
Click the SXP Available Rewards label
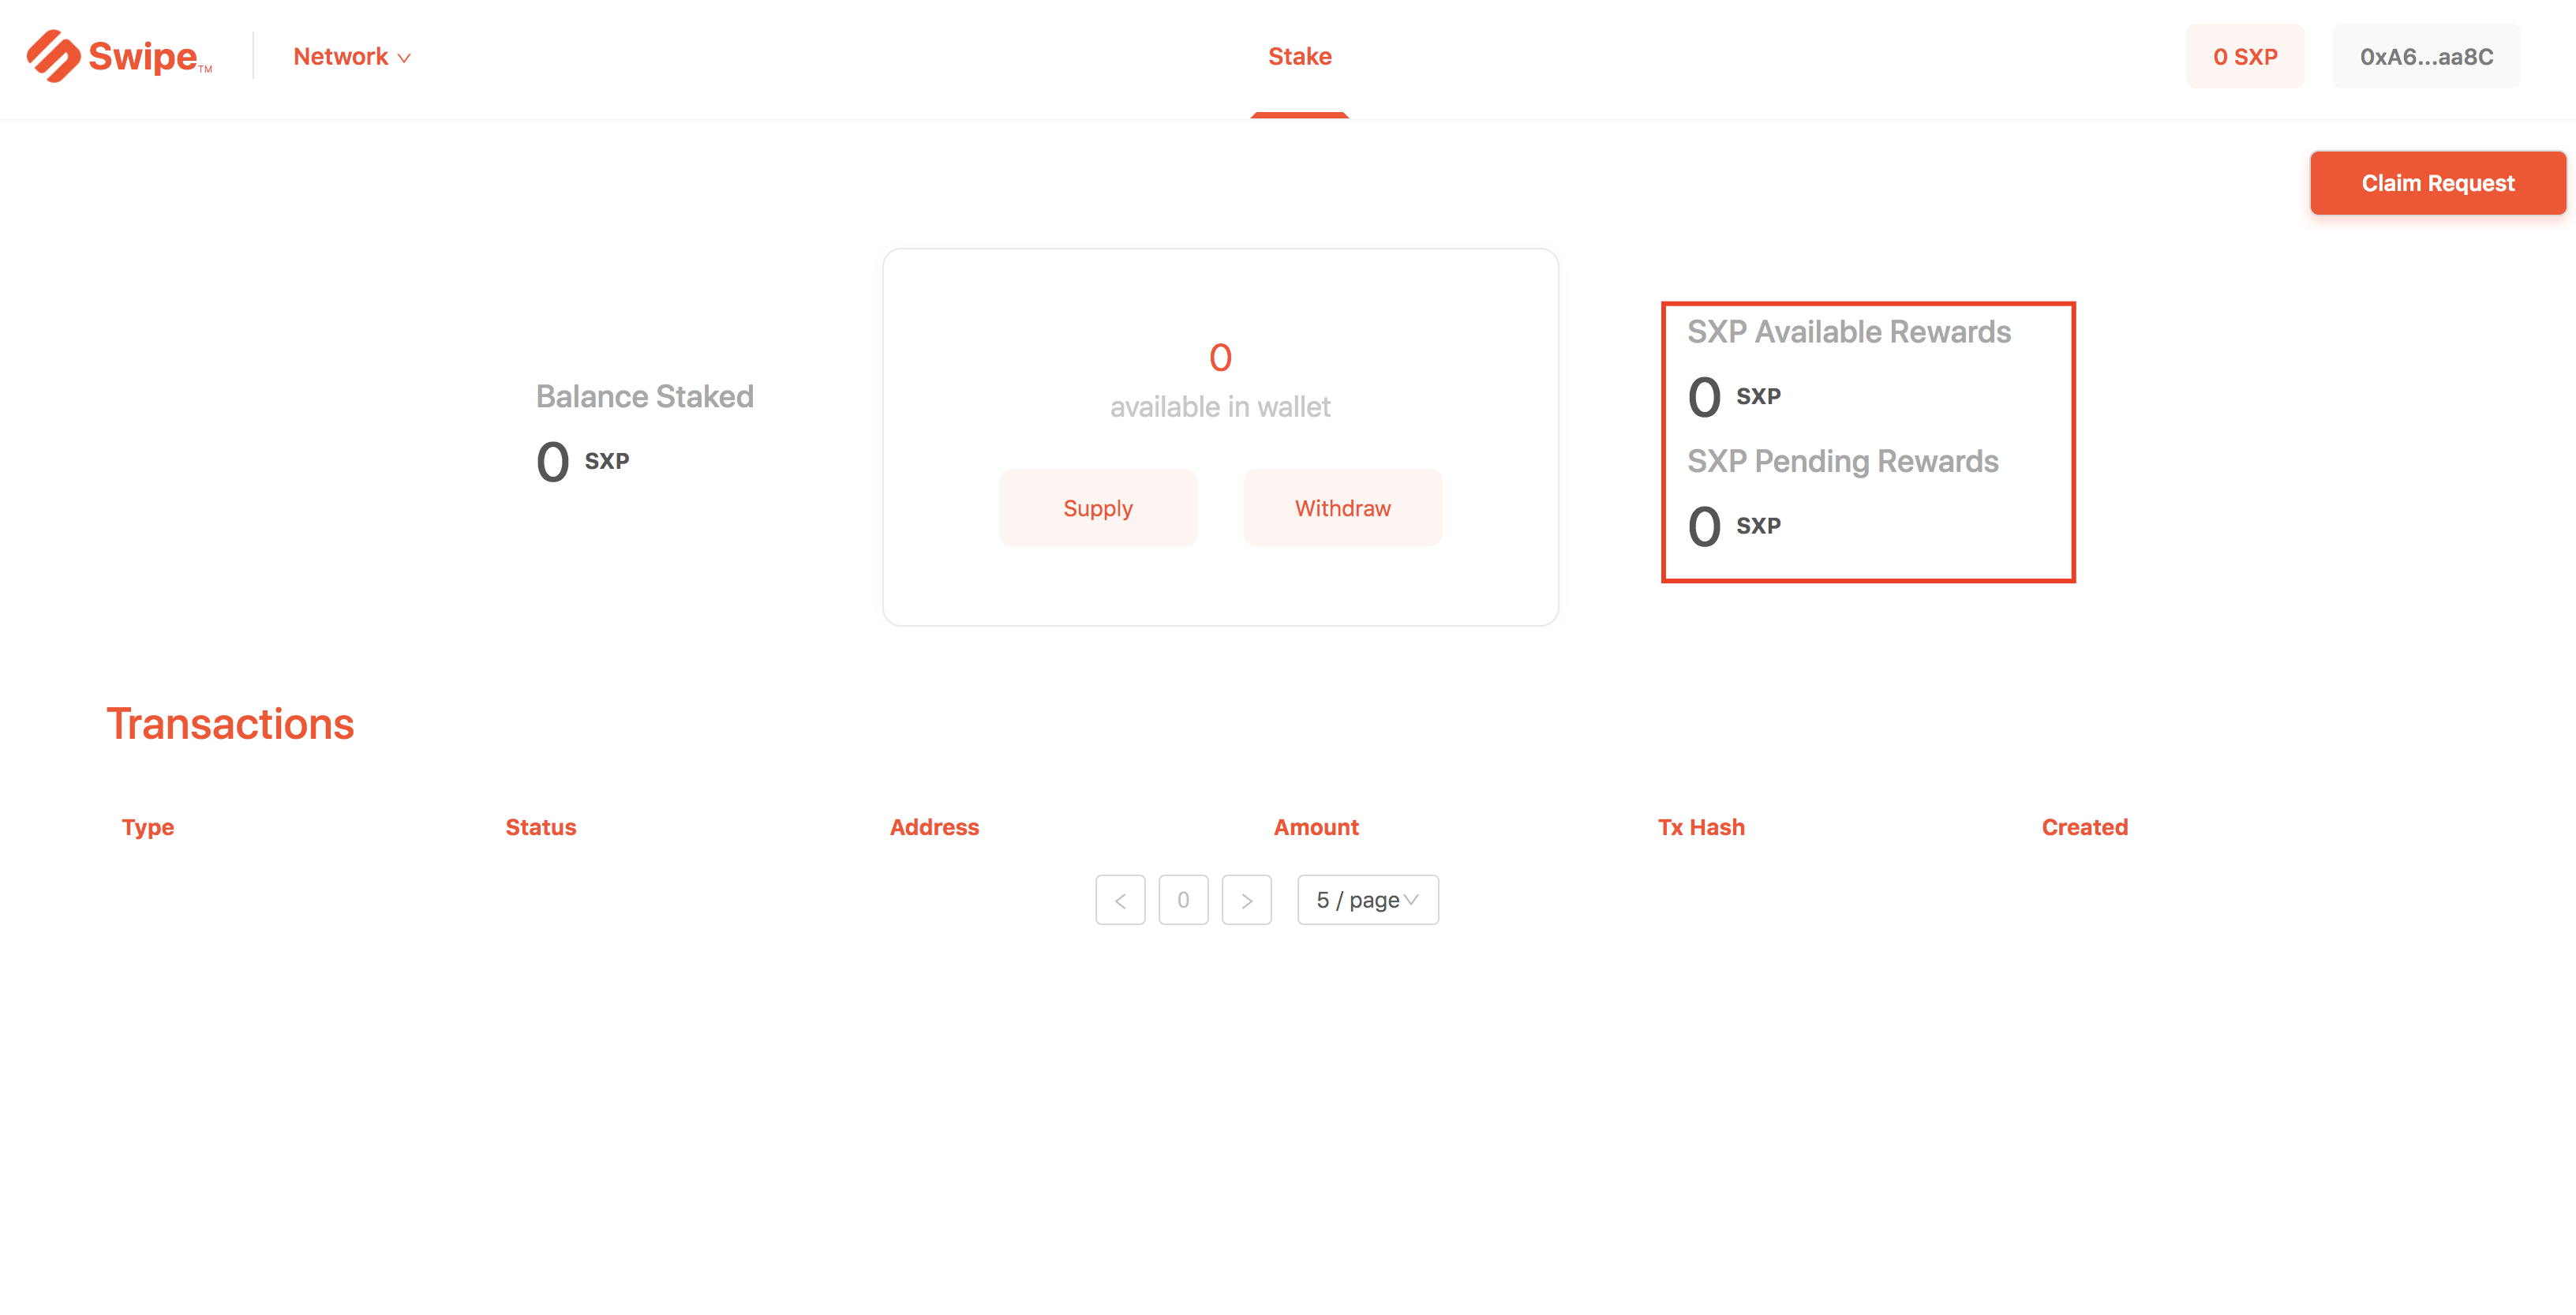[x=1848, y=332]
